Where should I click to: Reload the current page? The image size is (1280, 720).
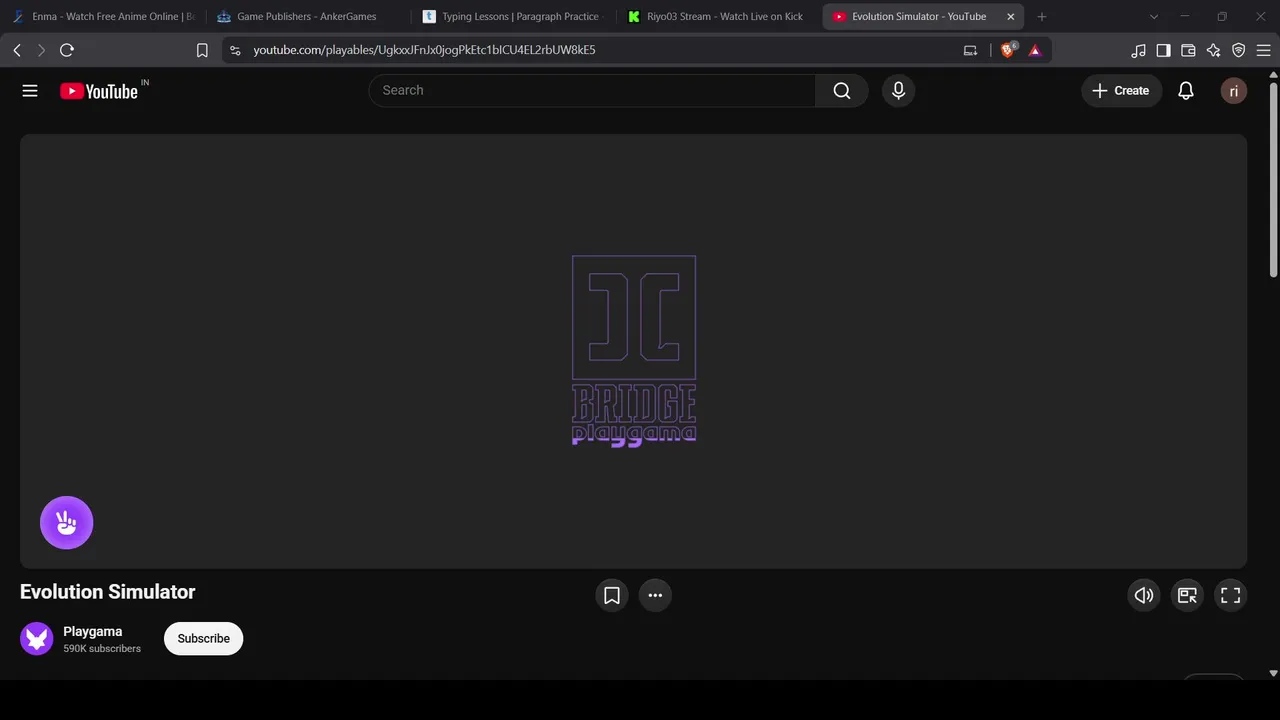67,50
